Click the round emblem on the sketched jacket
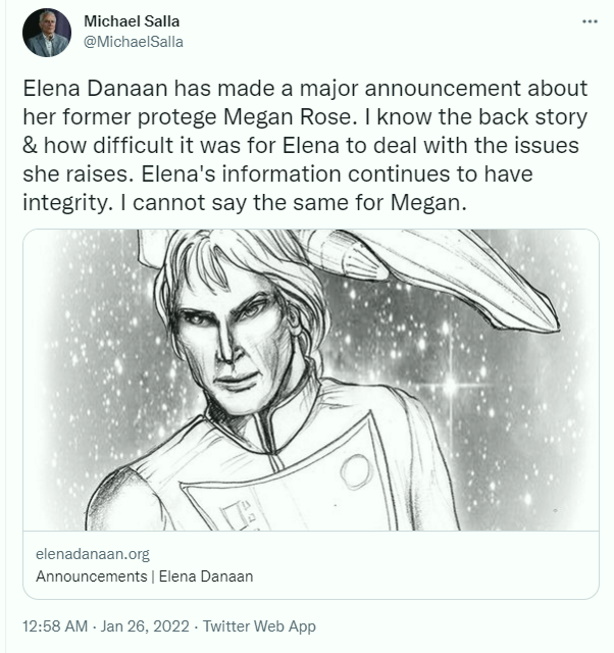614x653 pixels. (355, 470)
